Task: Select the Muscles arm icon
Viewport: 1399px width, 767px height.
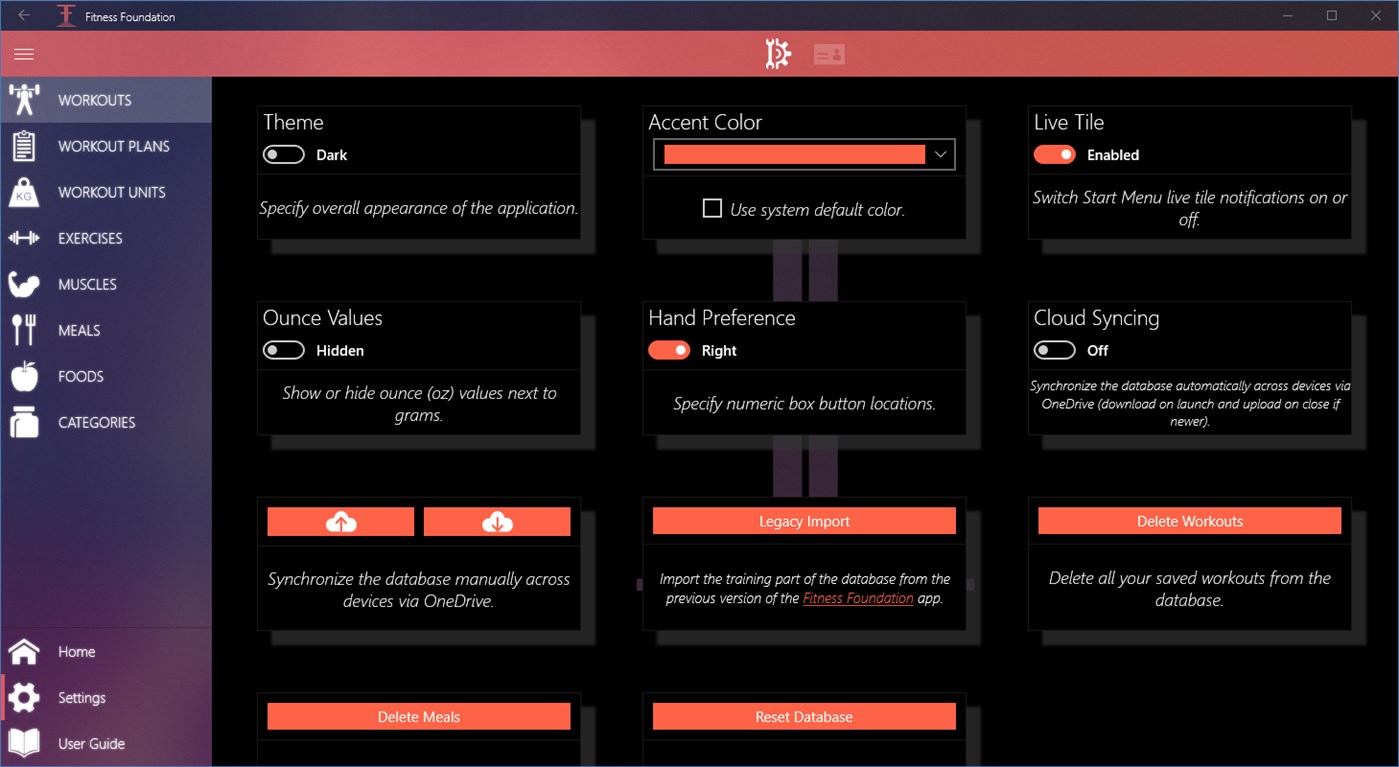Action: [x=22, y=284]
